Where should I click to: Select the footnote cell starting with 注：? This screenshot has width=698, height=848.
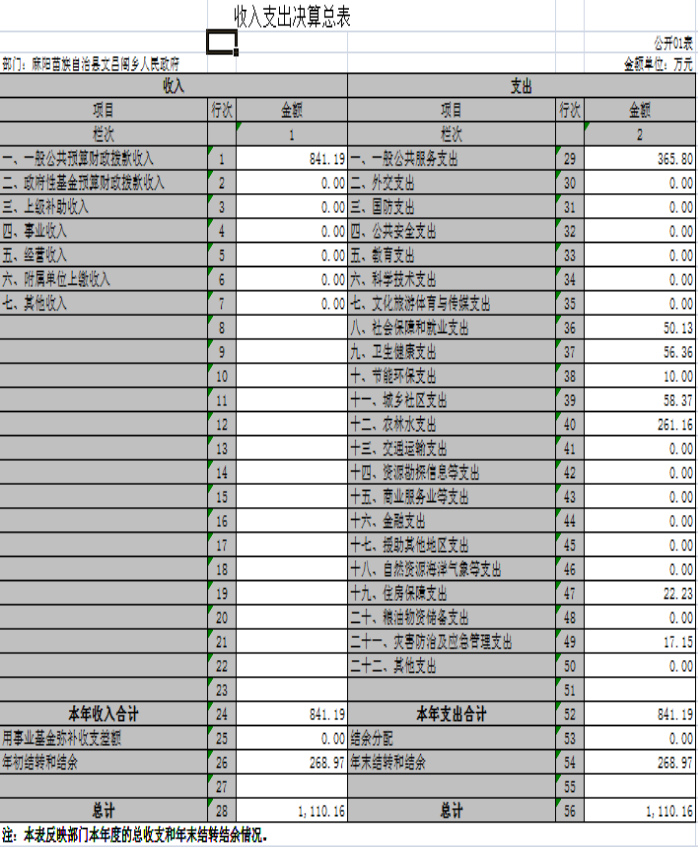point(140,834)
